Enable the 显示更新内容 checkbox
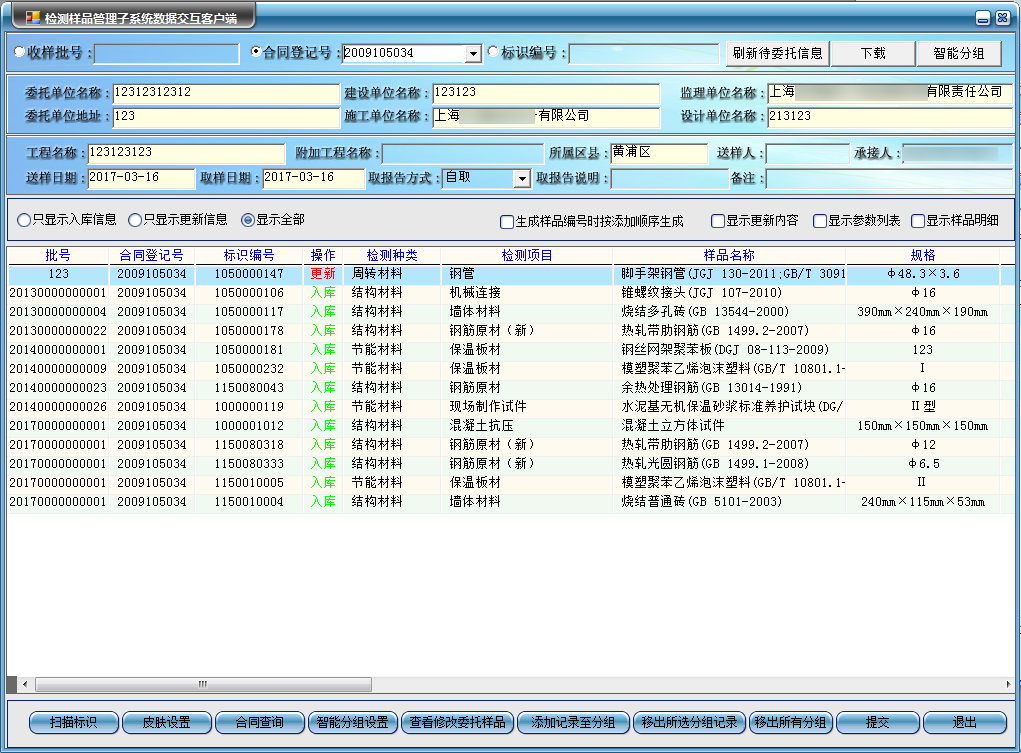The height and width of the screenshot is (753, 1021). (718, 221)
